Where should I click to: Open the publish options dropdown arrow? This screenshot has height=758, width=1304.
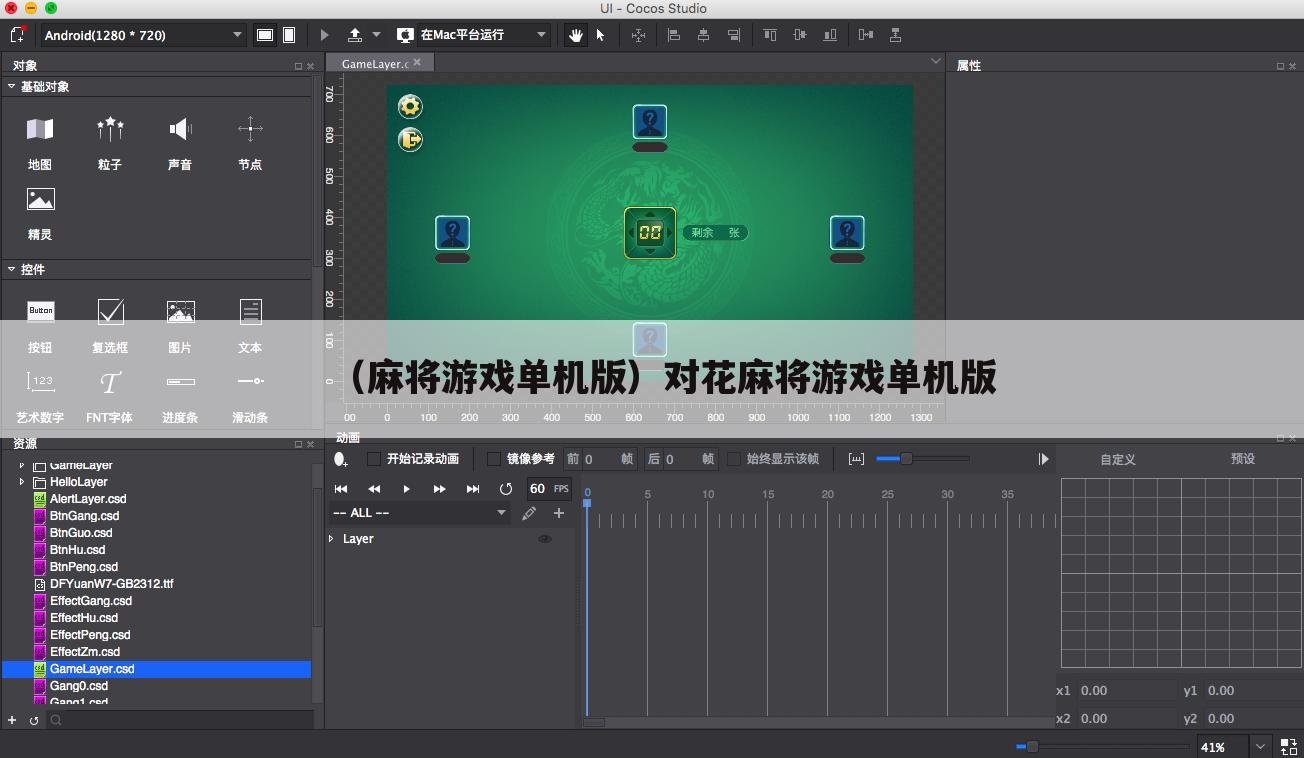pyautogui.click(x=377, y=35)
